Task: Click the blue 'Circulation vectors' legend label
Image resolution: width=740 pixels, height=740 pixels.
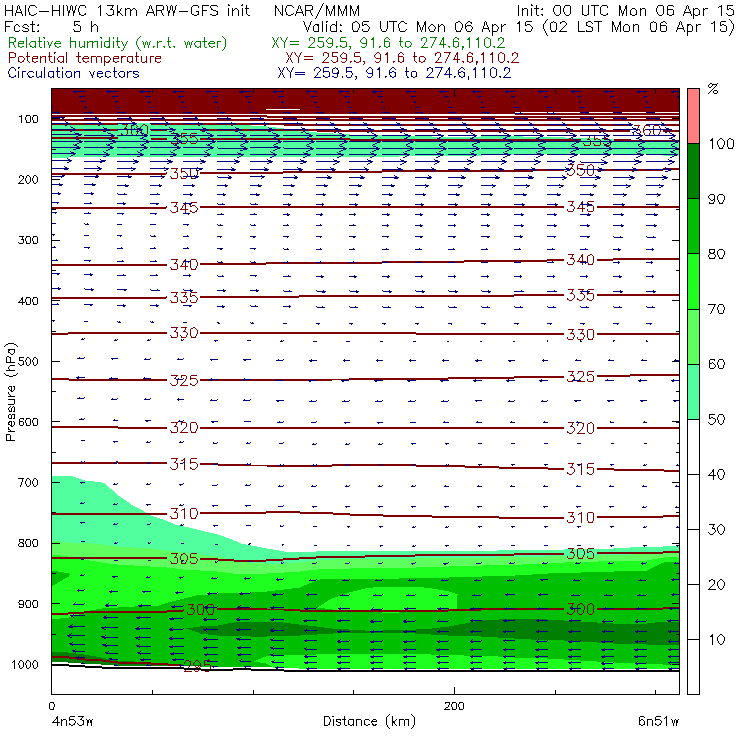Action: pos(73,73)
